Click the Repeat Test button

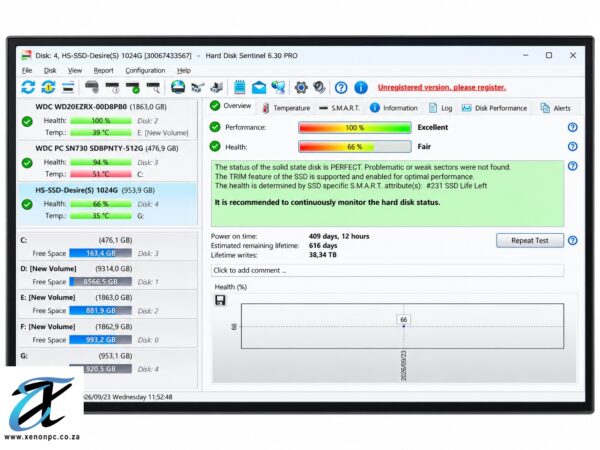(530, 241)
